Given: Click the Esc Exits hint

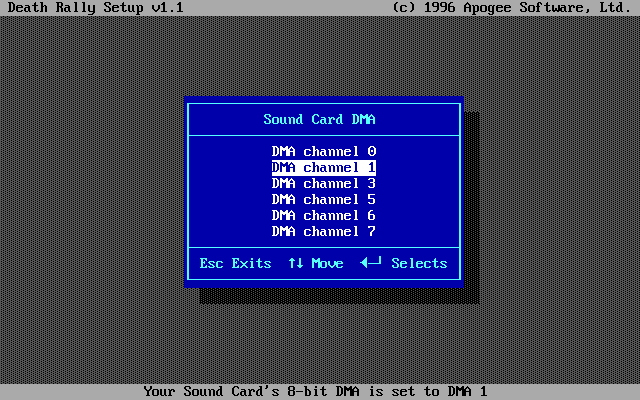Looking at the screenshot, I should coord(235,263).
